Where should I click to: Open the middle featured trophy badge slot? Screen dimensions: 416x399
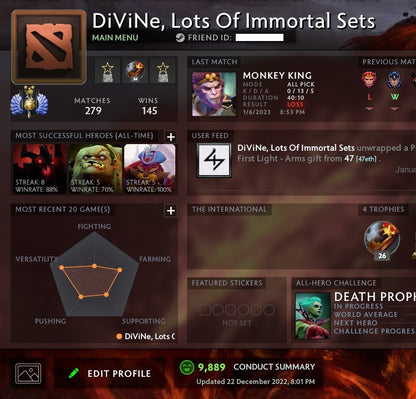pyautogui.click(x=135, y=71)
